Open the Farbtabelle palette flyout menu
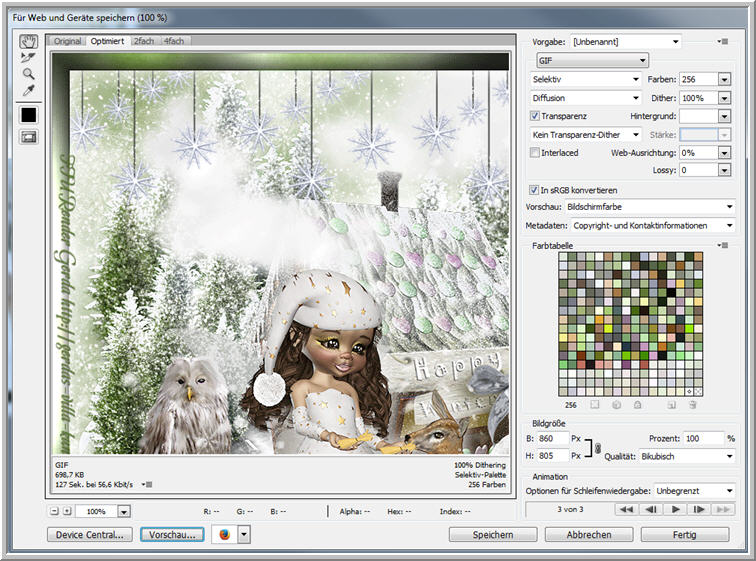756x561 pixels. pos(722,245)
